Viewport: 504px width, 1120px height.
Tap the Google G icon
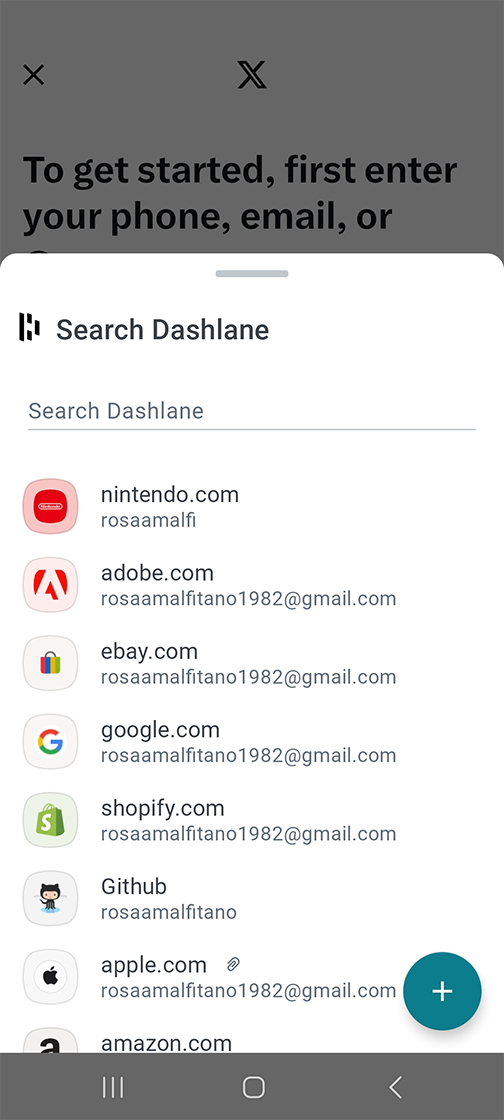coord(50,741)
